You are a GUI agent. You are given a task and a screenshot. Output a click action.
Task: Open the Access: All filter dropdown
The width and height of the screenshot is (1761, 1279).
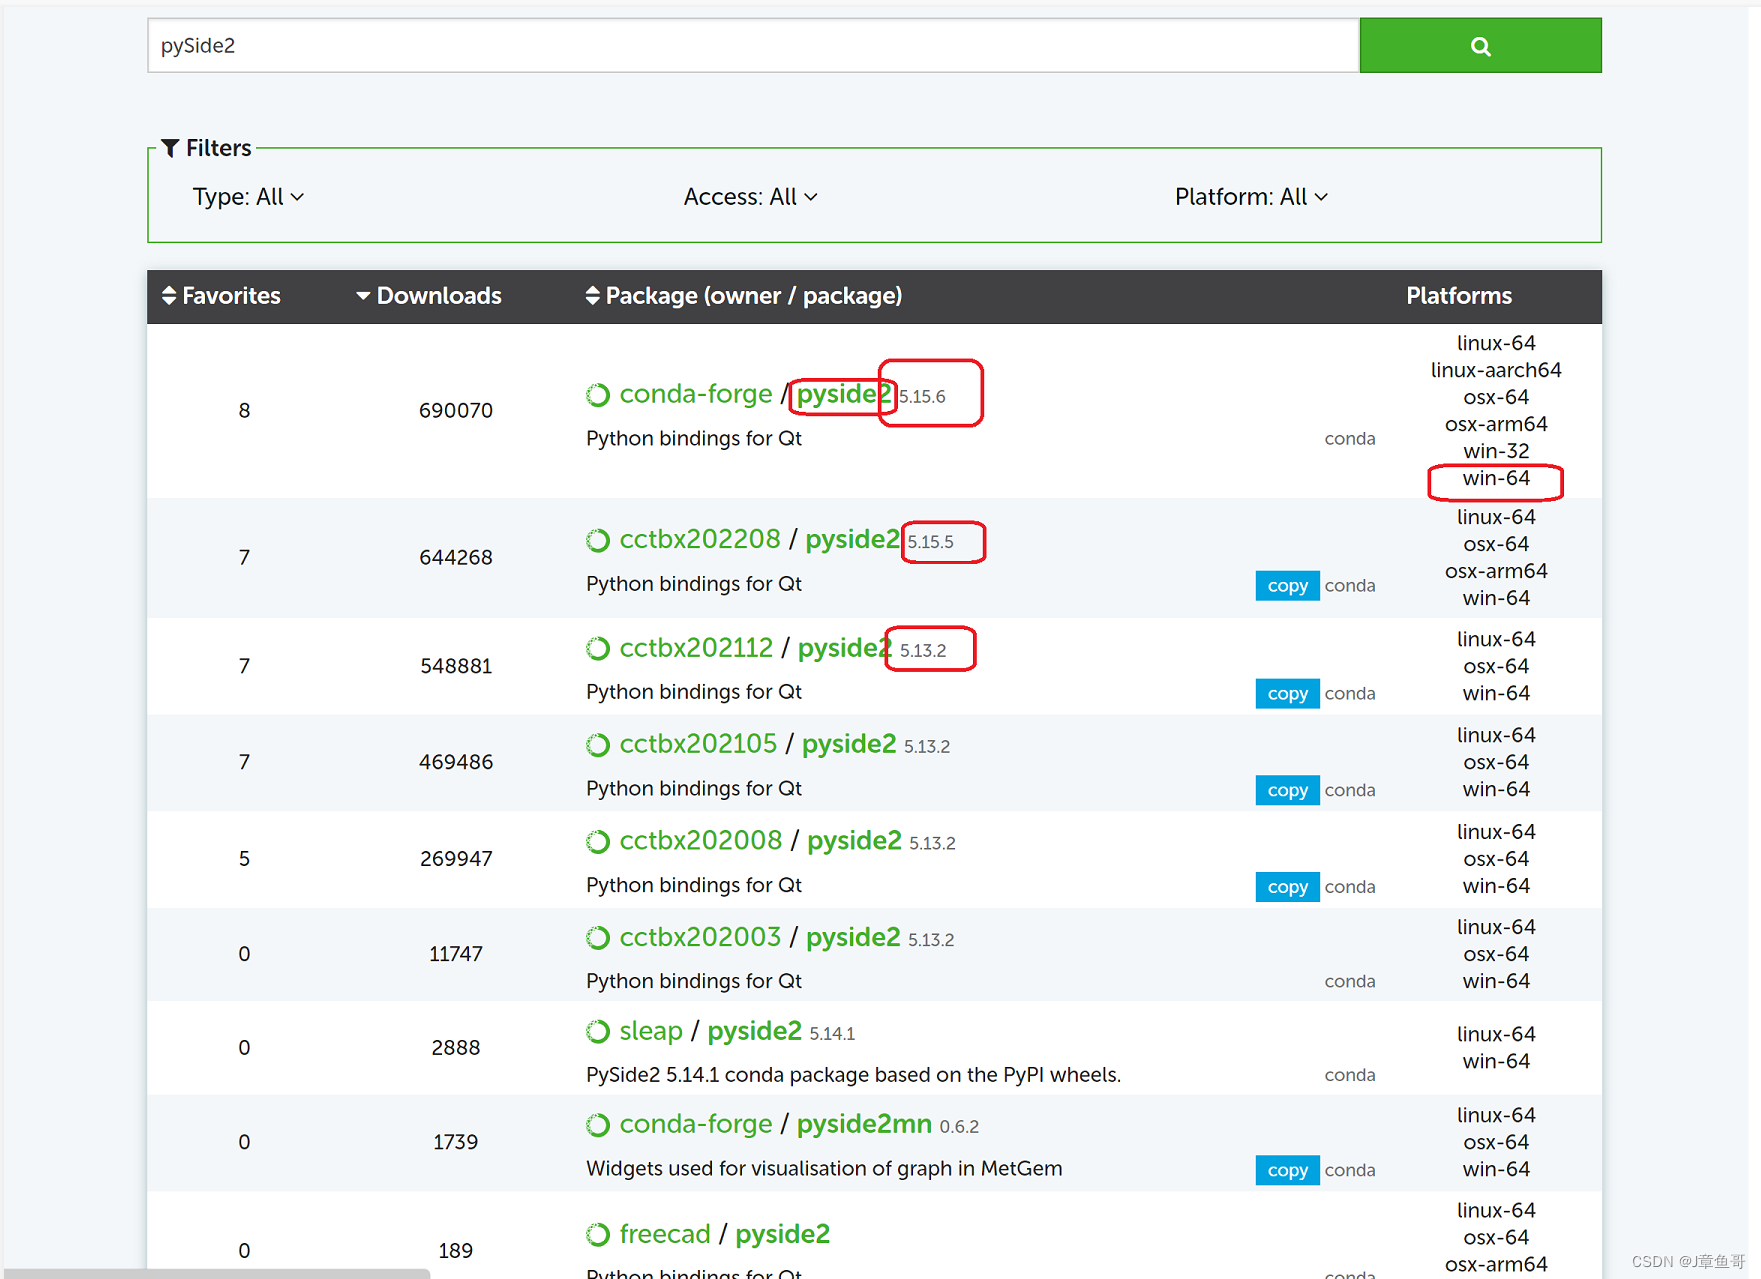(750, 197)
